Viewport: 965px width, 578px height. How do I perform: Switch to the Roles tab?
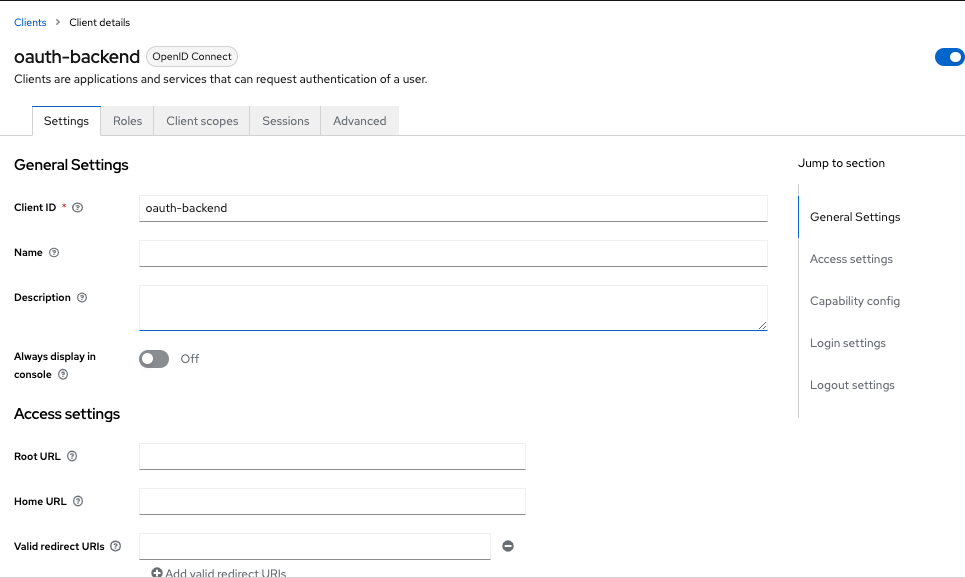(127, 120)
